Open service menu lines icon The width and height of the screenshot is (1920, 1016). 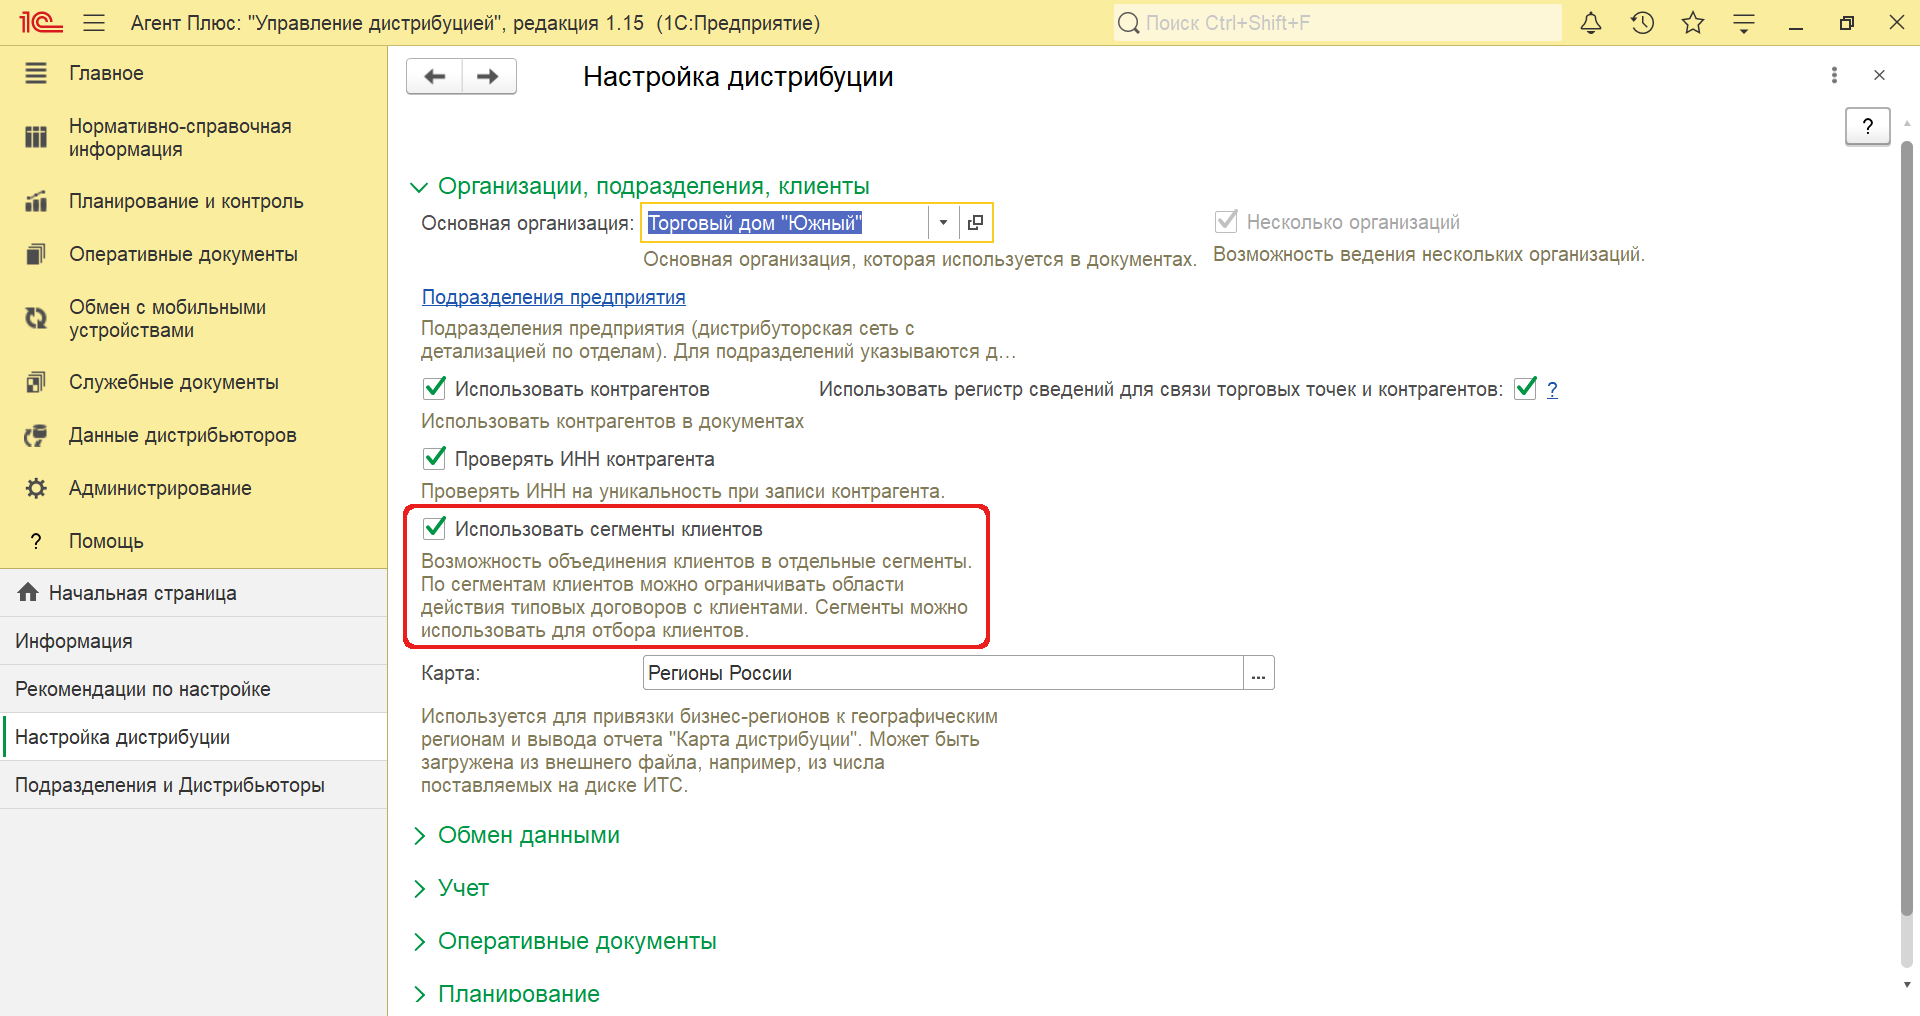click(x=1744, y=23)
